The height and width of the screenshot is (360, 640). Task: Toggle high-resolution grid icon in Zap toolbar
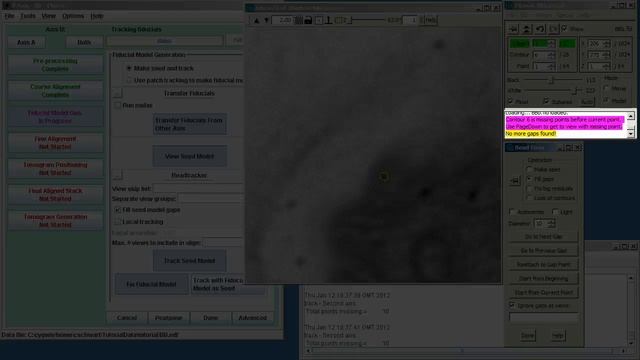coord(299,20)
